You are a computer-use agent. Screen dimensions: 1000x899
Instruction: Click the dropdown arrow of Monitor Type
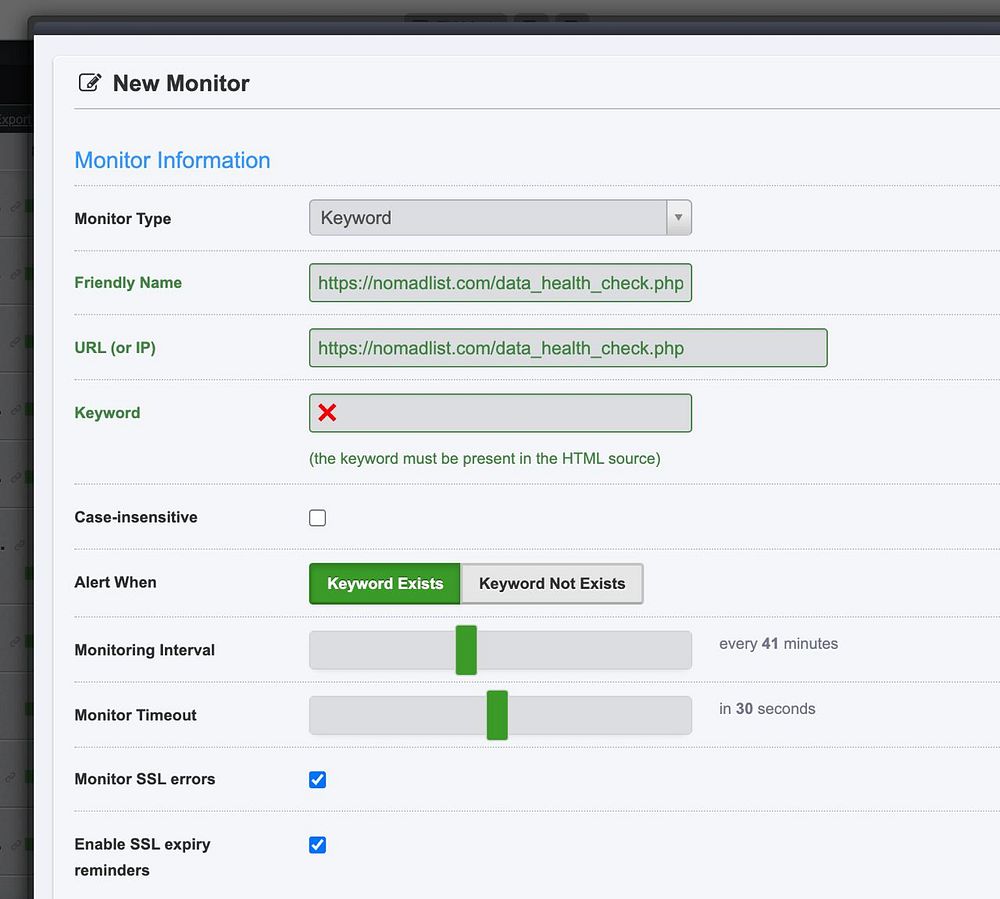pos(679,217)
